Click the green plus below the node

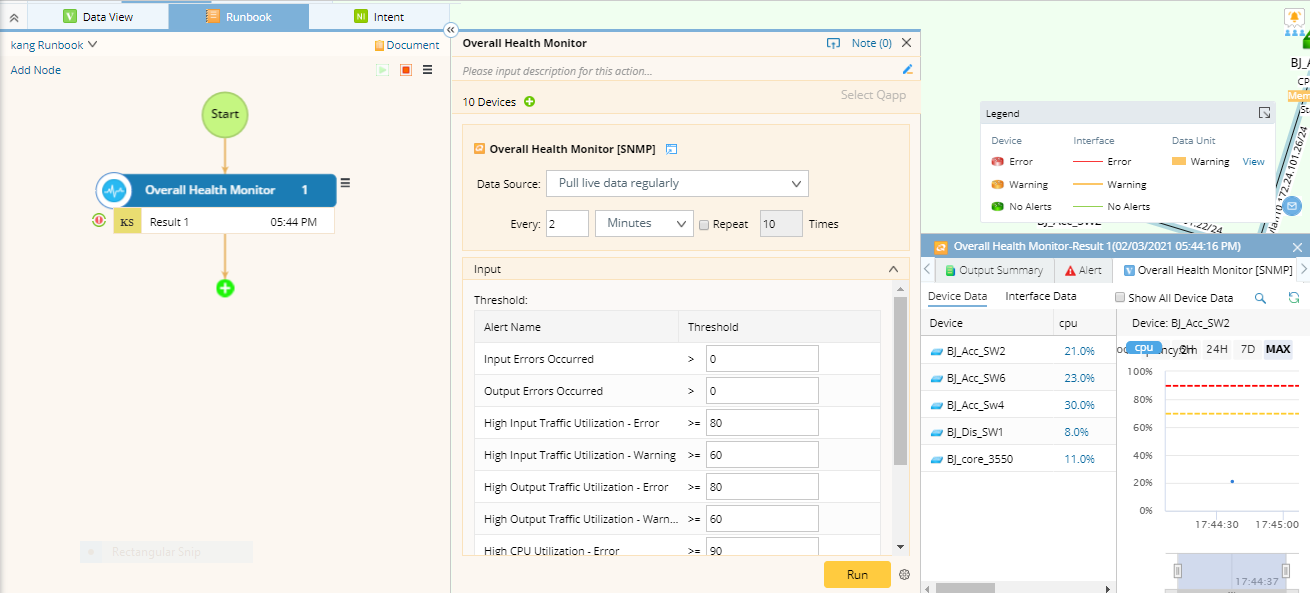pyautogui.click(x=225, y=288)
